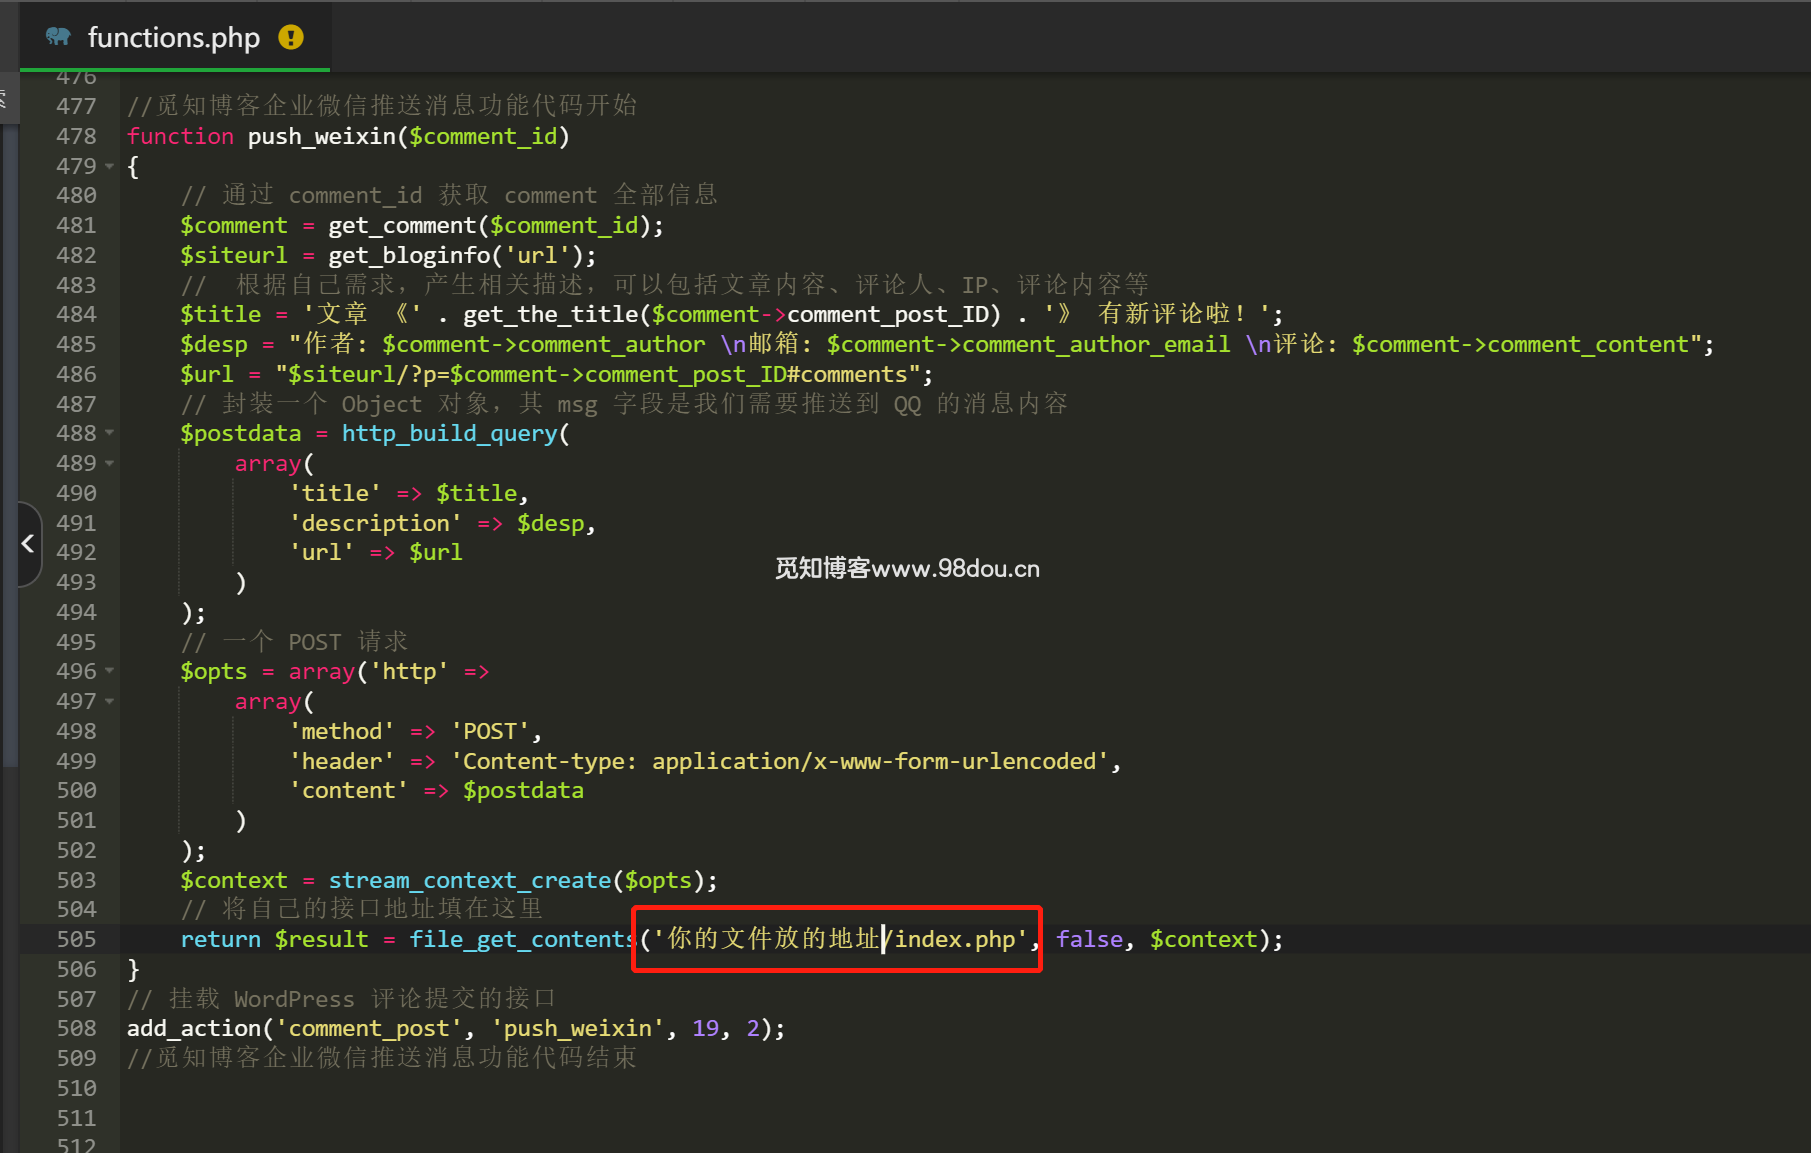The width and height of the screenshot is (1811, 1153).
Task: Collapse the code fold at line 497
Action: point(110,701)
